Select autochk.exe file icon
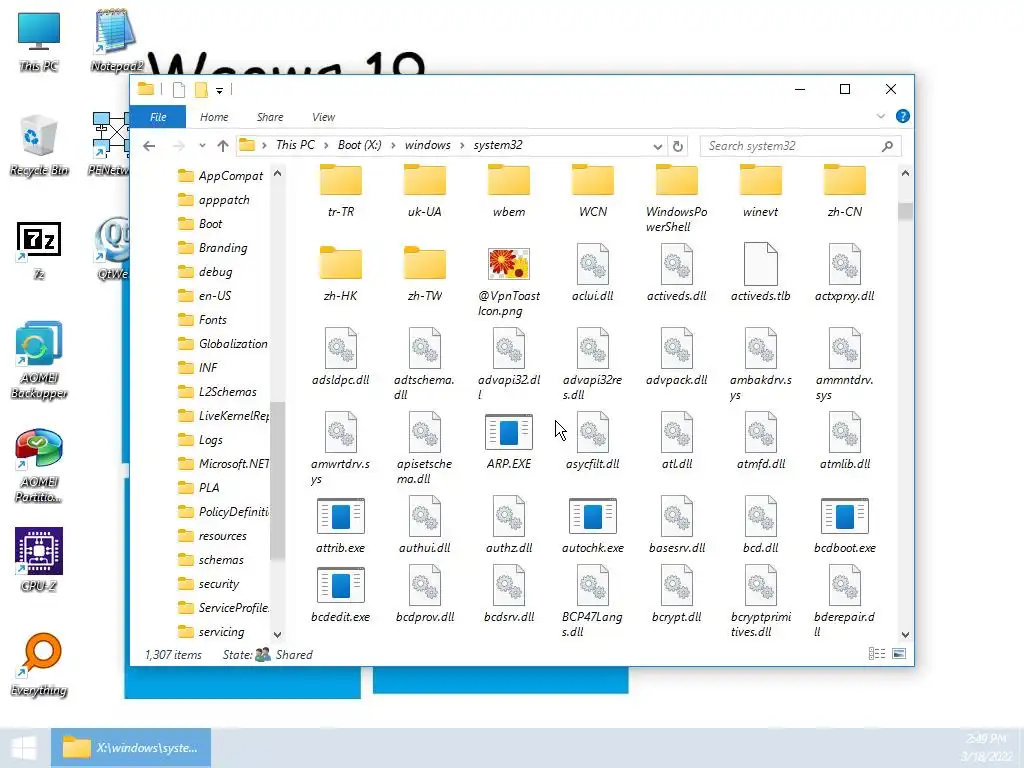Image resolution: width=1024 pixels, height=768 pixels. 592,516
